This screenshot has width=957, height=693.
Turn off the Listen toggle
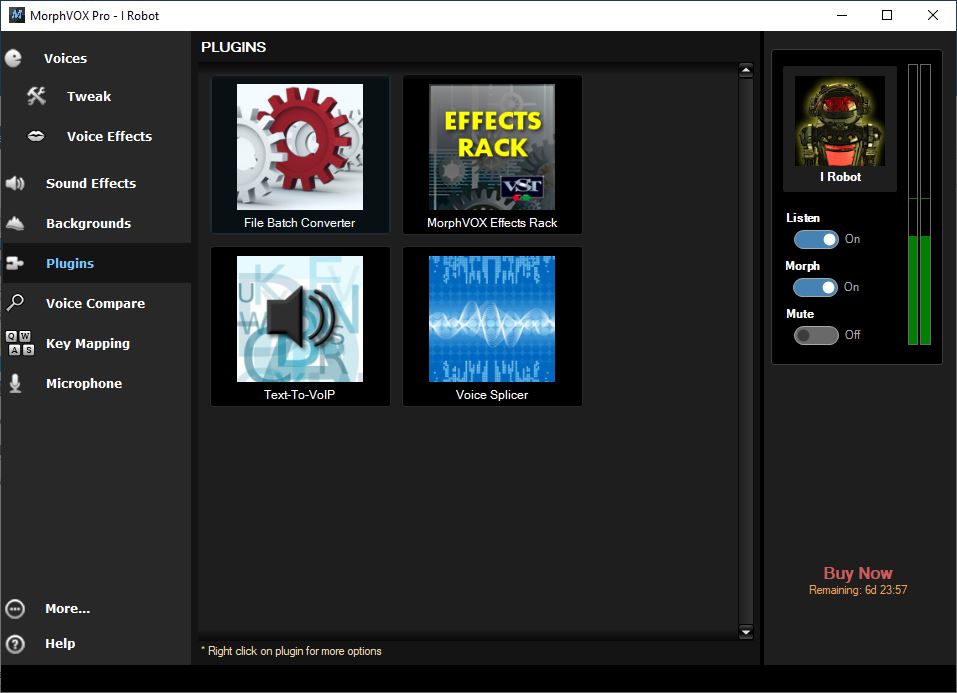point(816,239)
